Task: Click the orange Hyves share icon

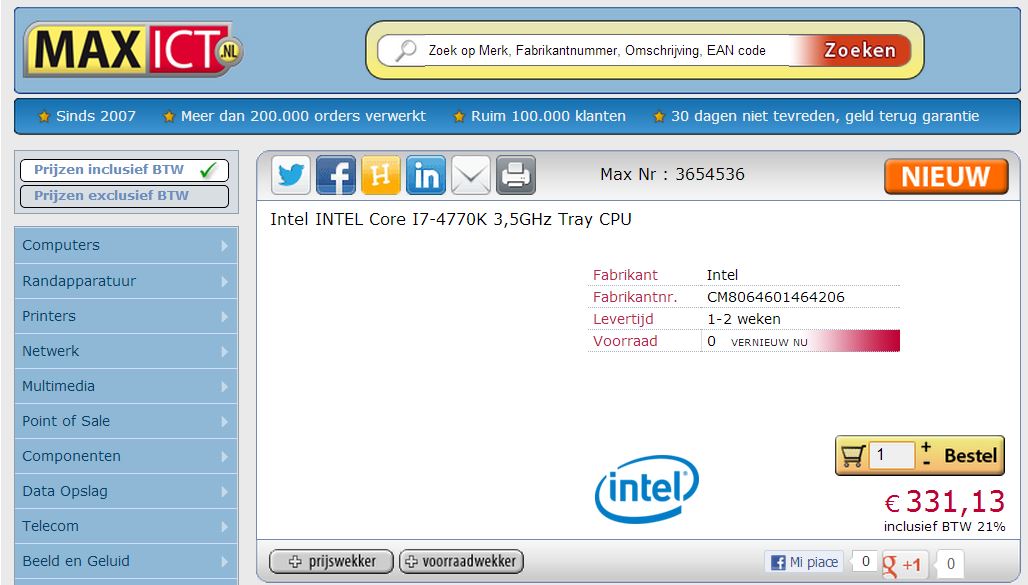Action: pos(381,176)
